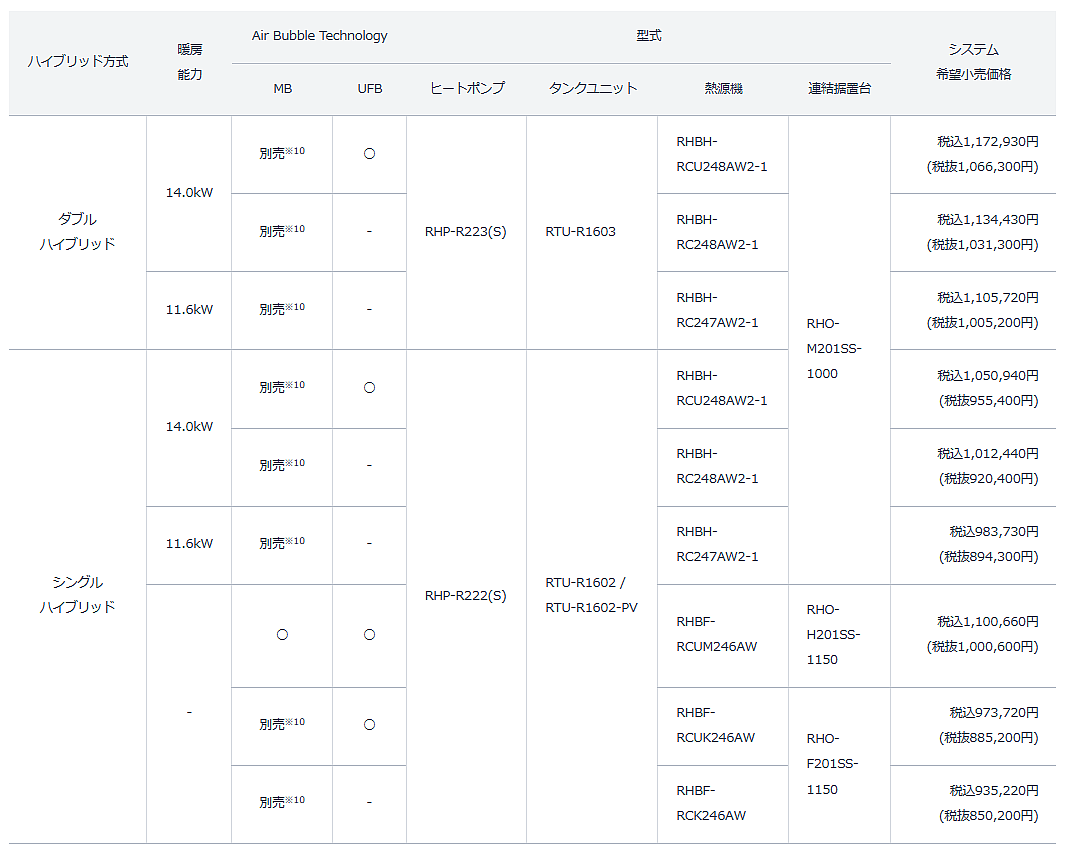Click the タンクユニット column sub-header
1069x852 pixels.
(592, 88)
